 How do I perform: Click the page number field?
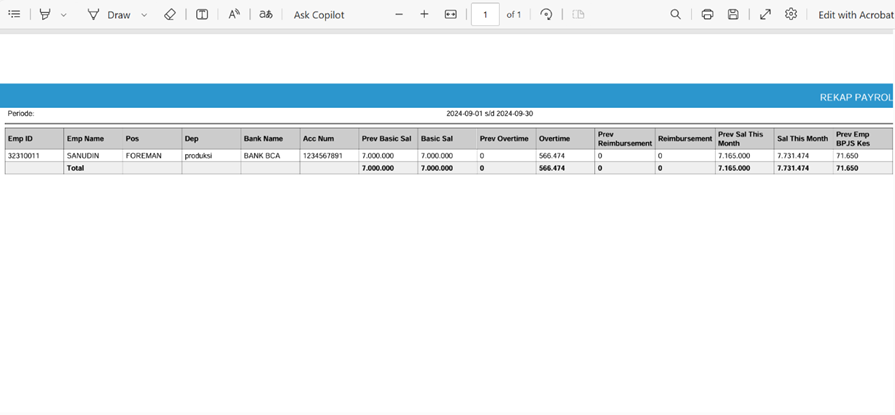coord(485,15)
